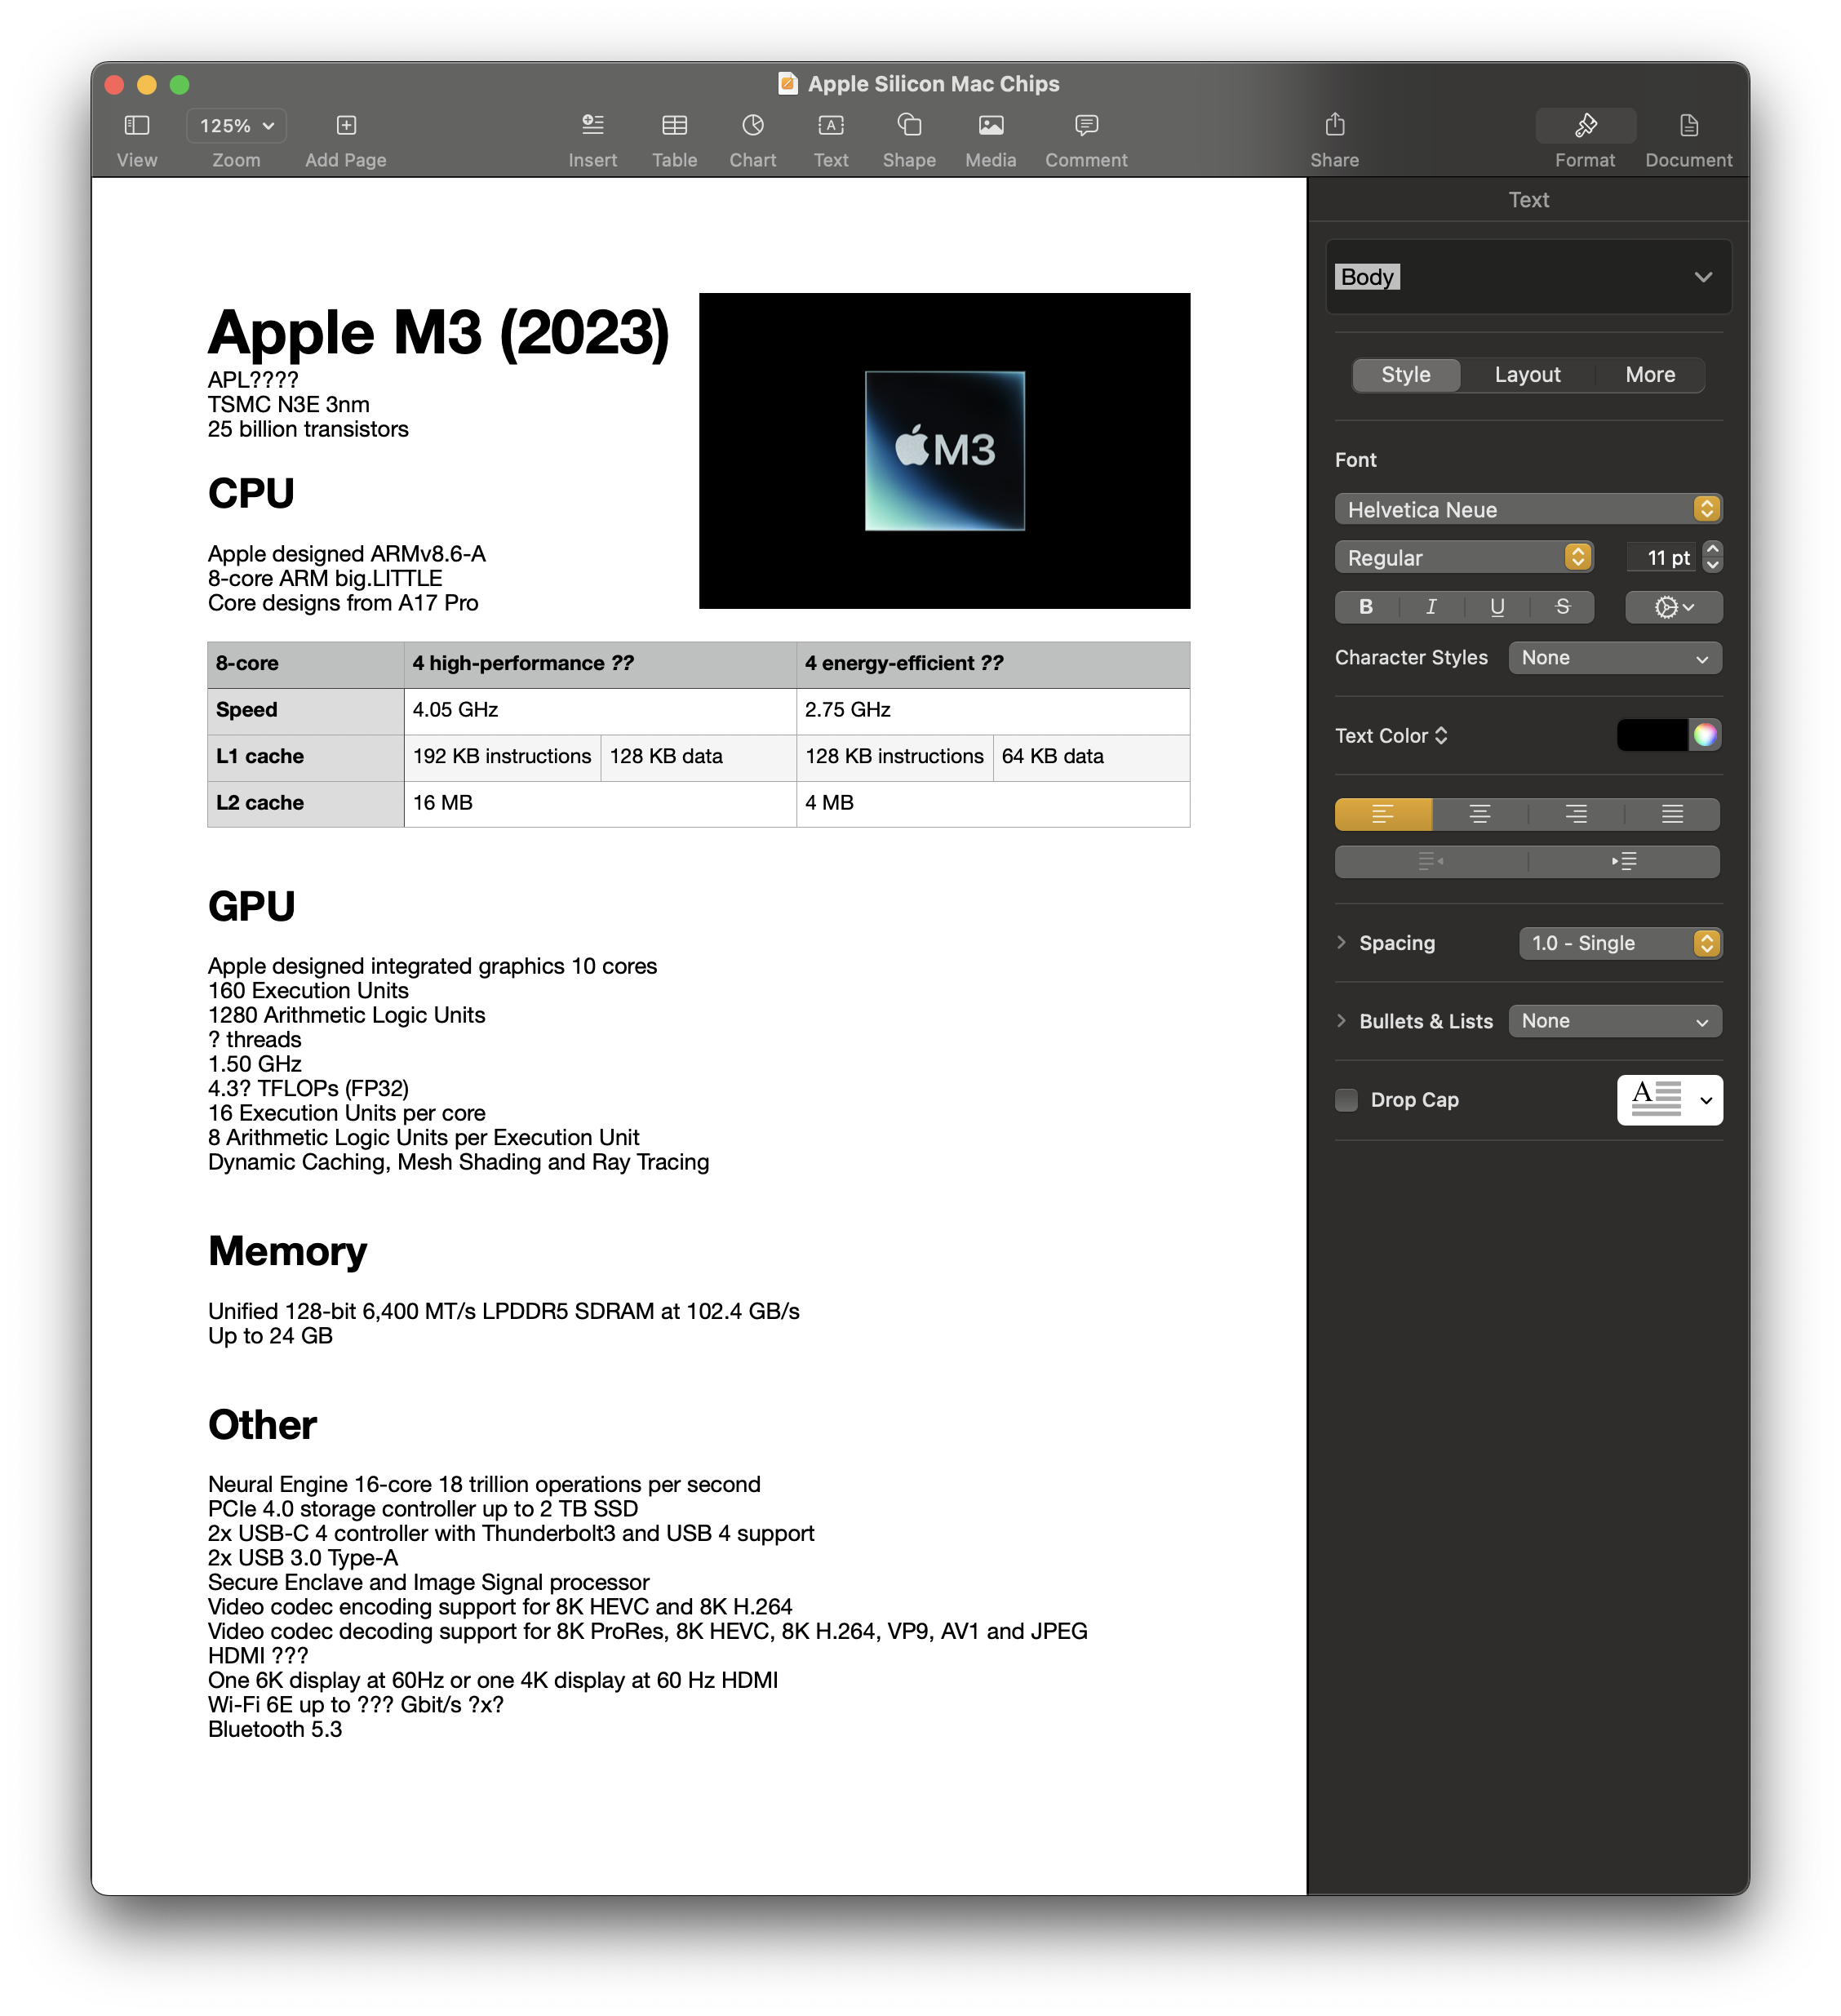Center align the text
Screen dimensions: 1841x2016
coord(1480,815)
